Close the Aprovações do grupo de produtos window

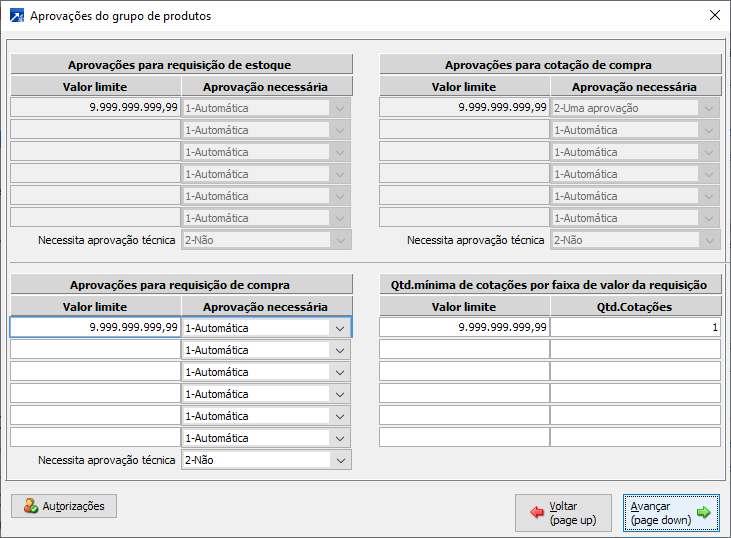point(714,16)
